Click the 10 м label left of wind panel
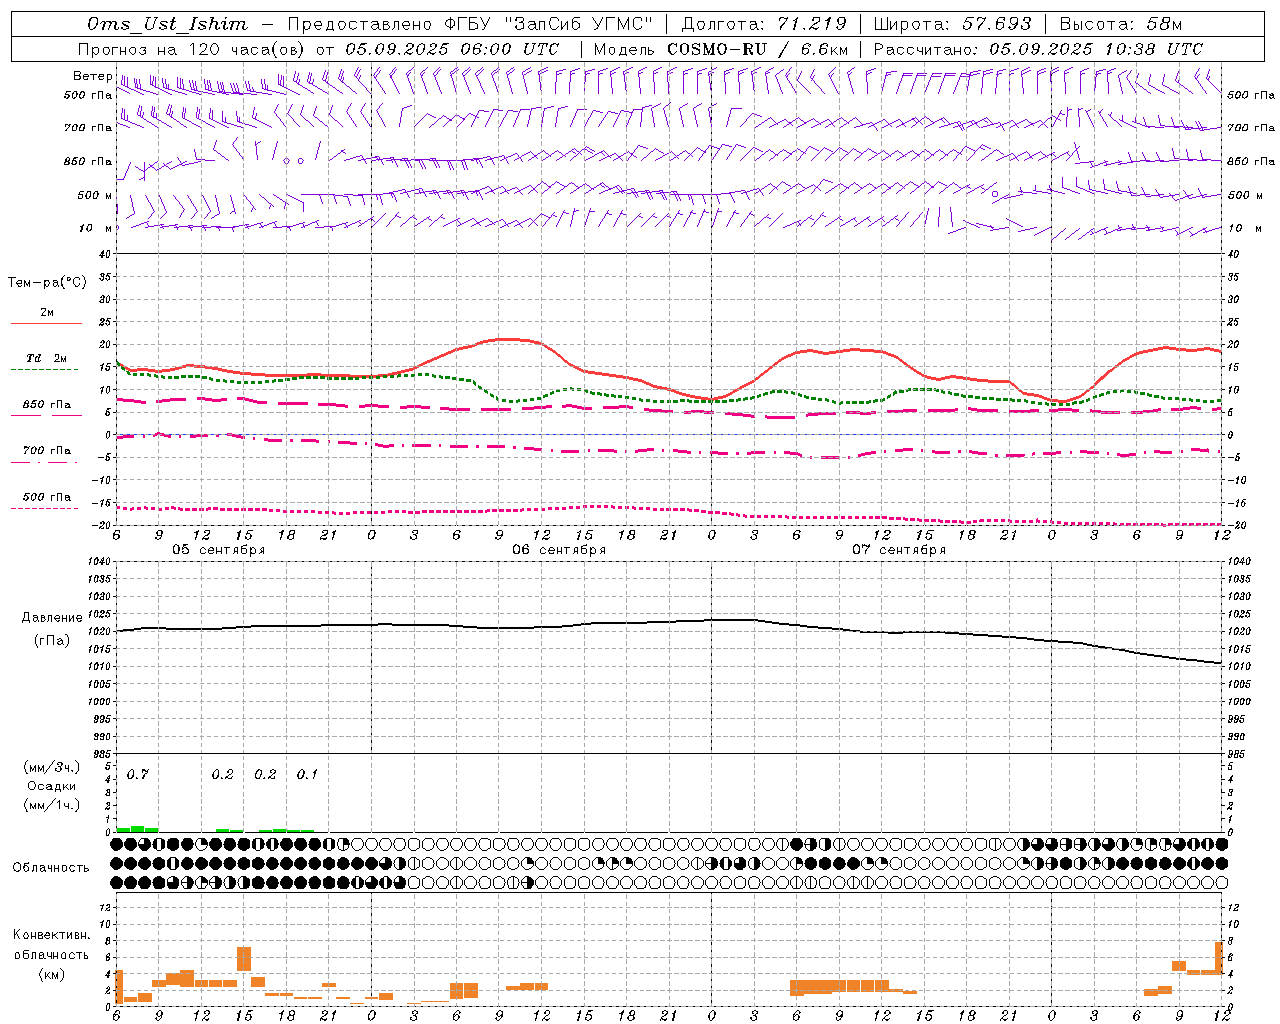1280x1024 pixels. pyautogui.click(x=95, y=229)
